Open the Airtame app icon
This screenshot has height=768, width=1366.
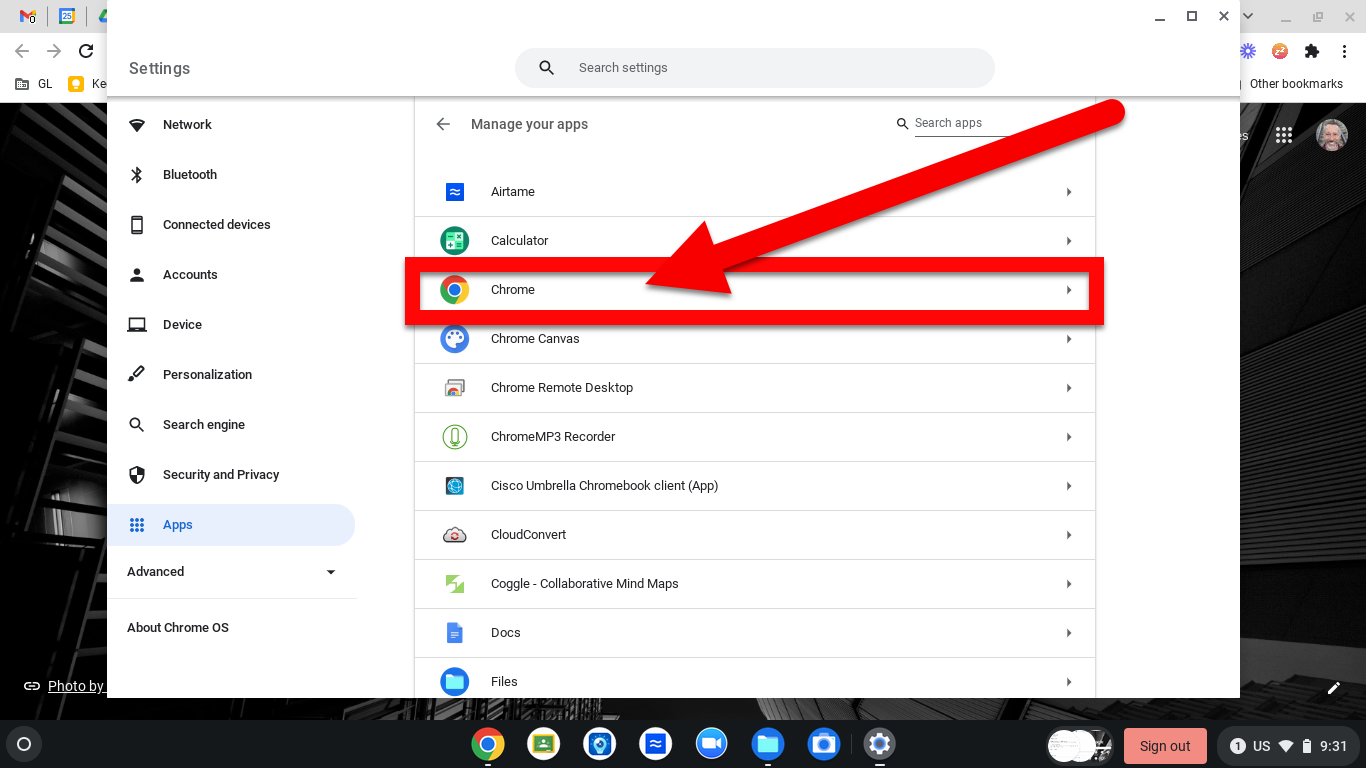coord(454,192)
